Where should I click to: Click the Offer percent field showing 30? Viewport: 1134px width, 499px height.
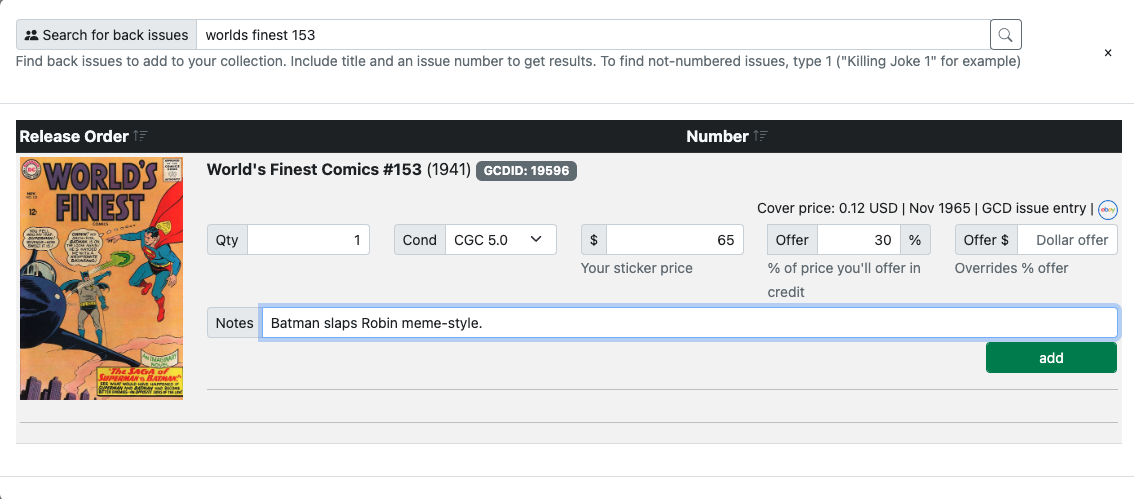tap(859, 240)
